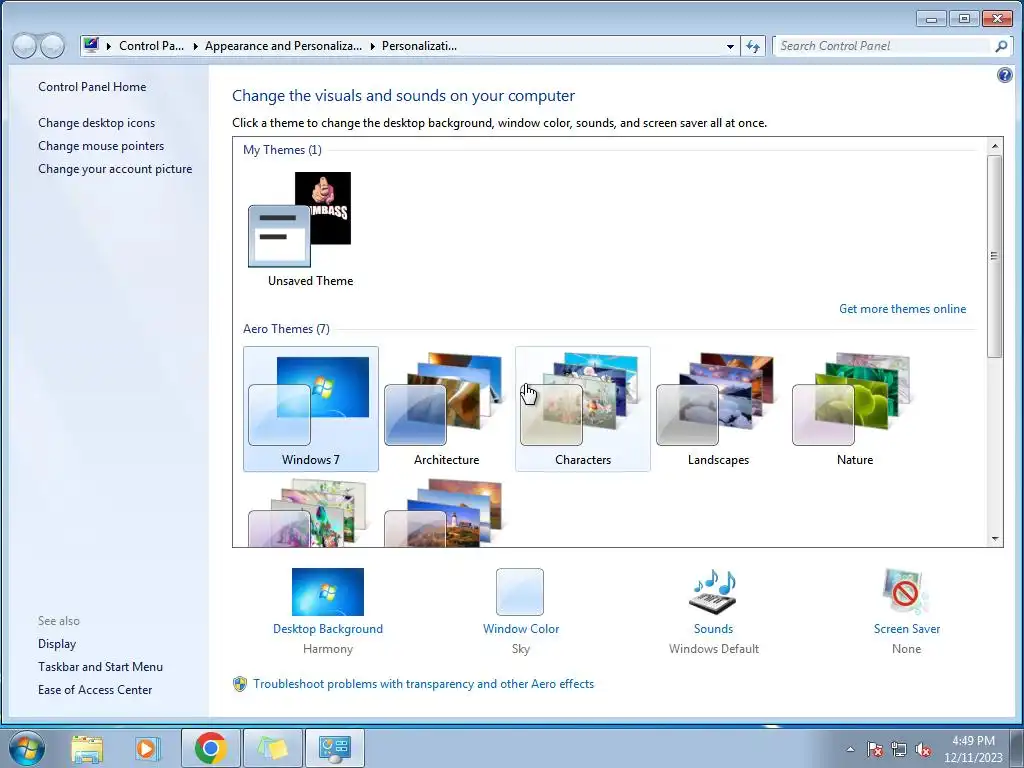Viewport: 1024px width, 768px height.
Task: Click the Window Color swatch icon
Action: 520,592
